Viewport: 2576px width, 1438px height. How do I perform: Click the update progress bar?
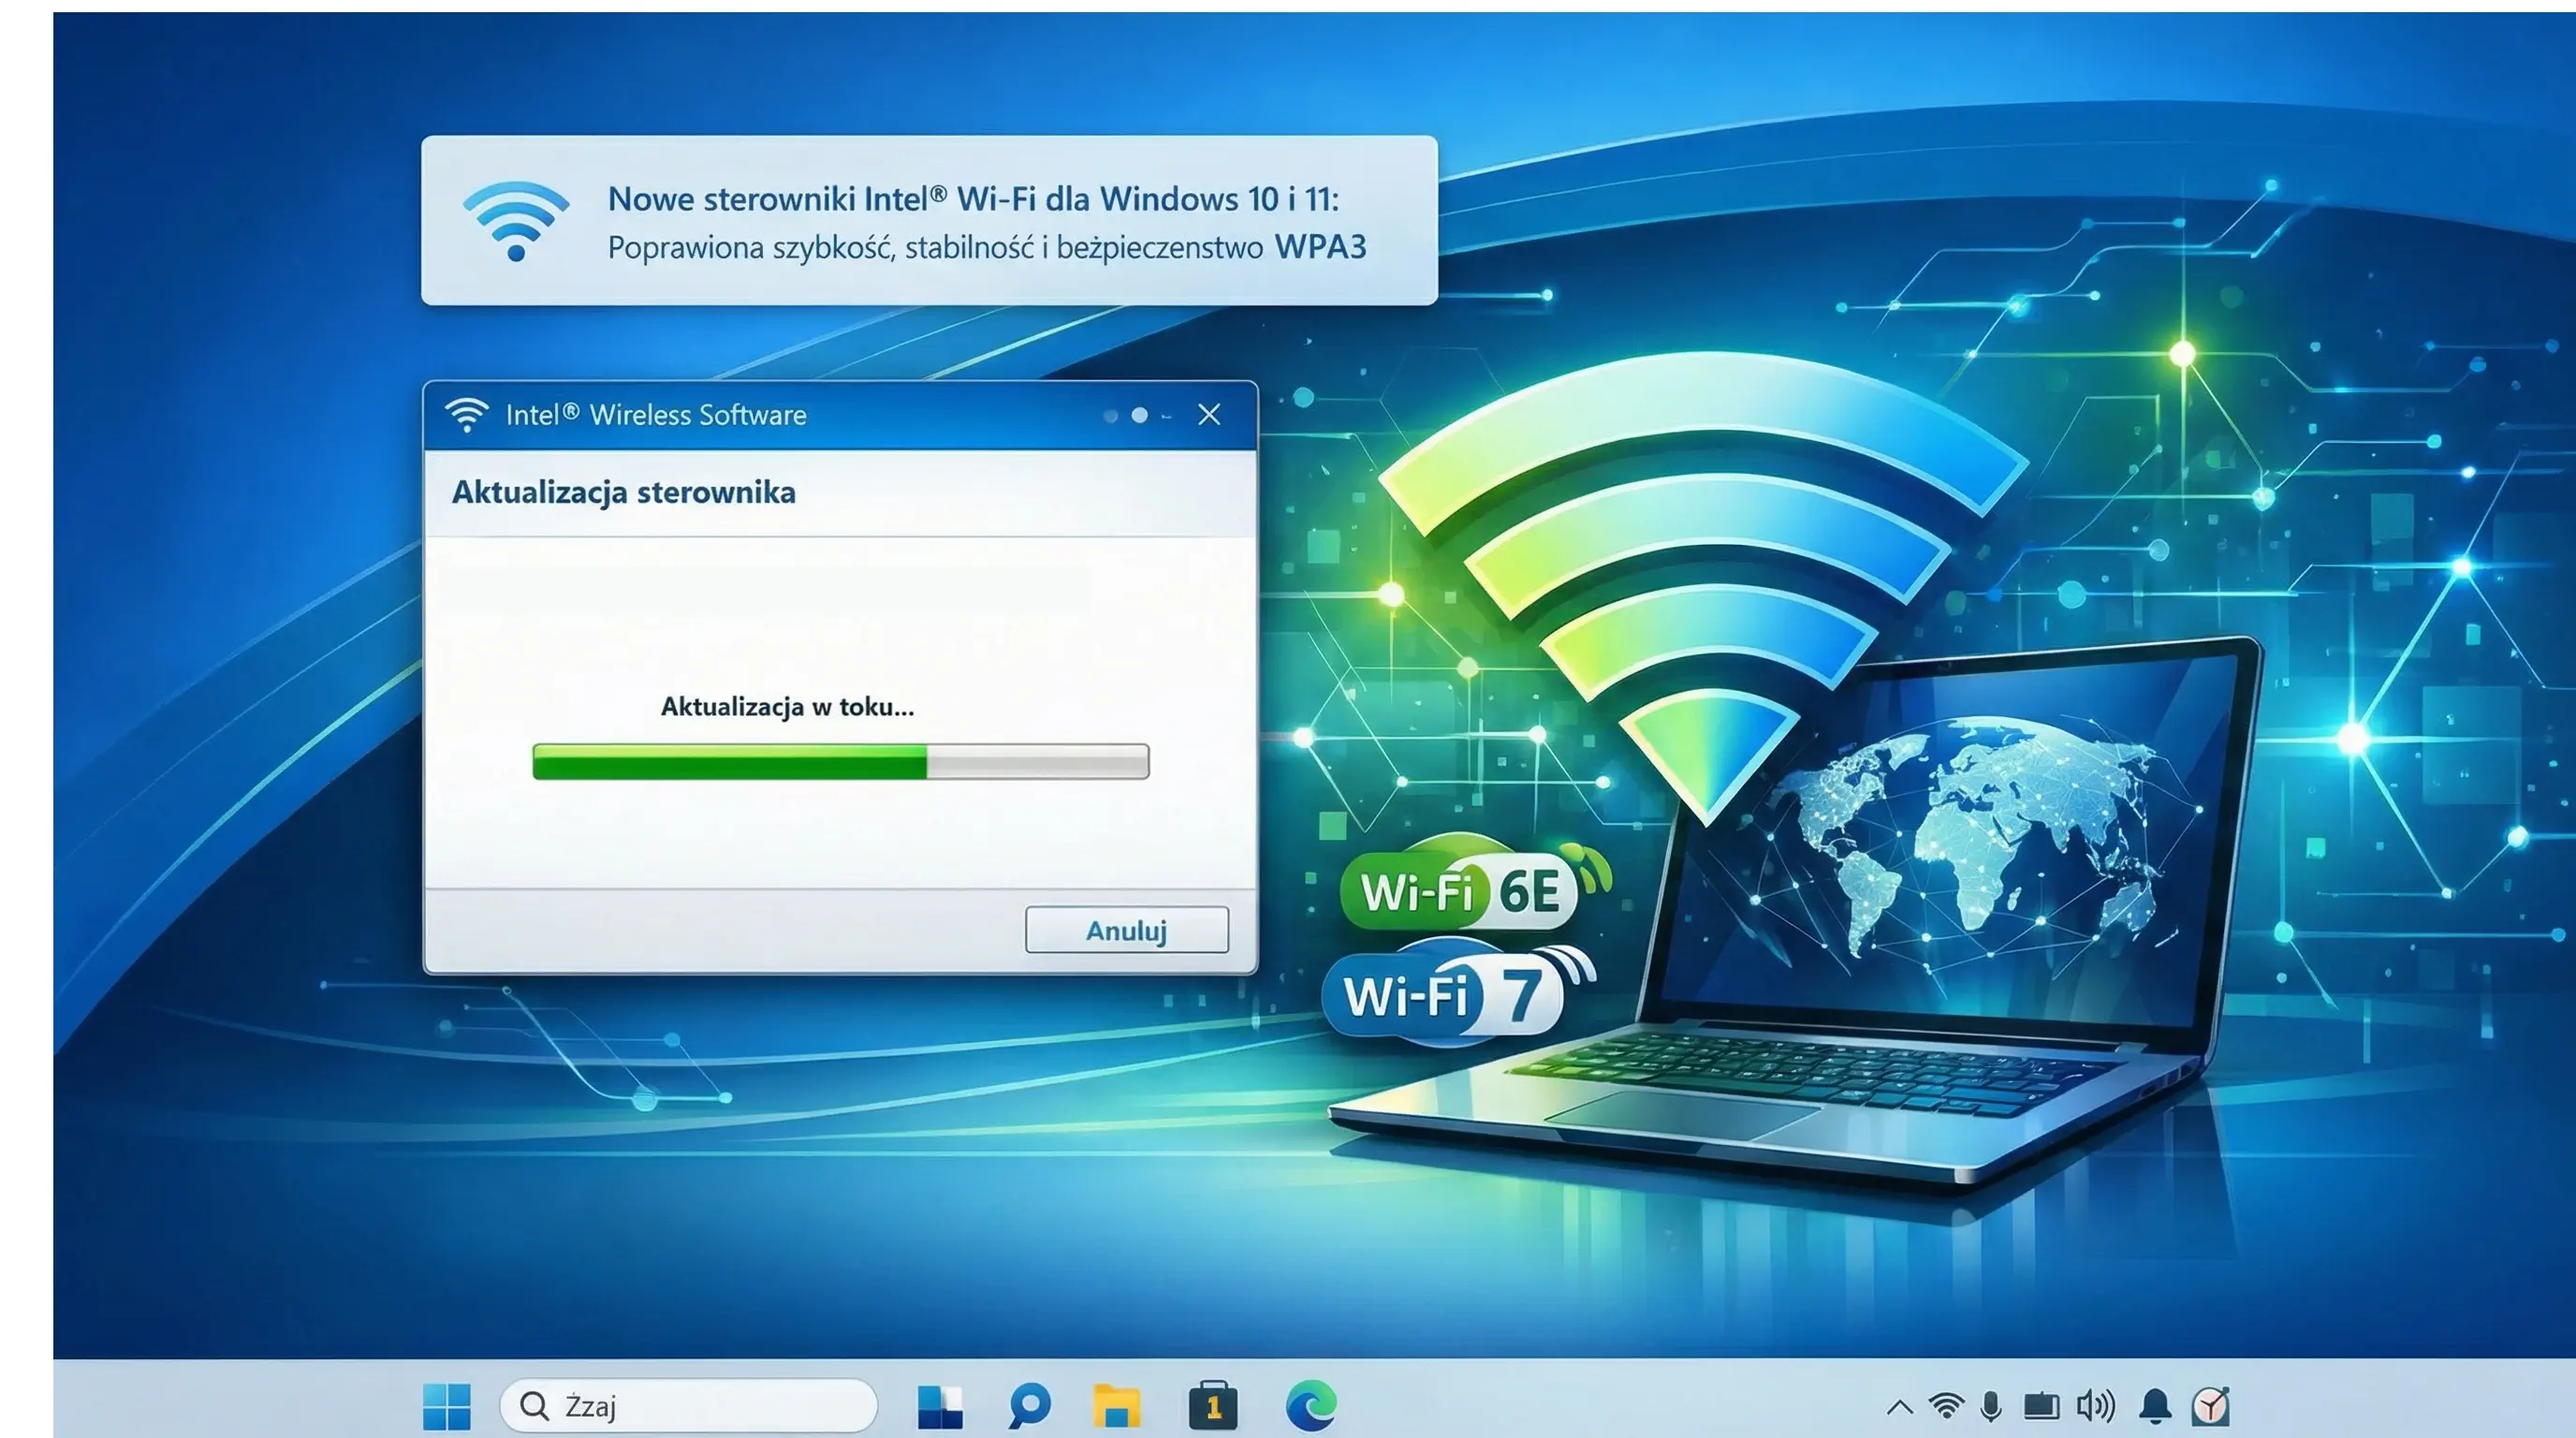point(840,761)
